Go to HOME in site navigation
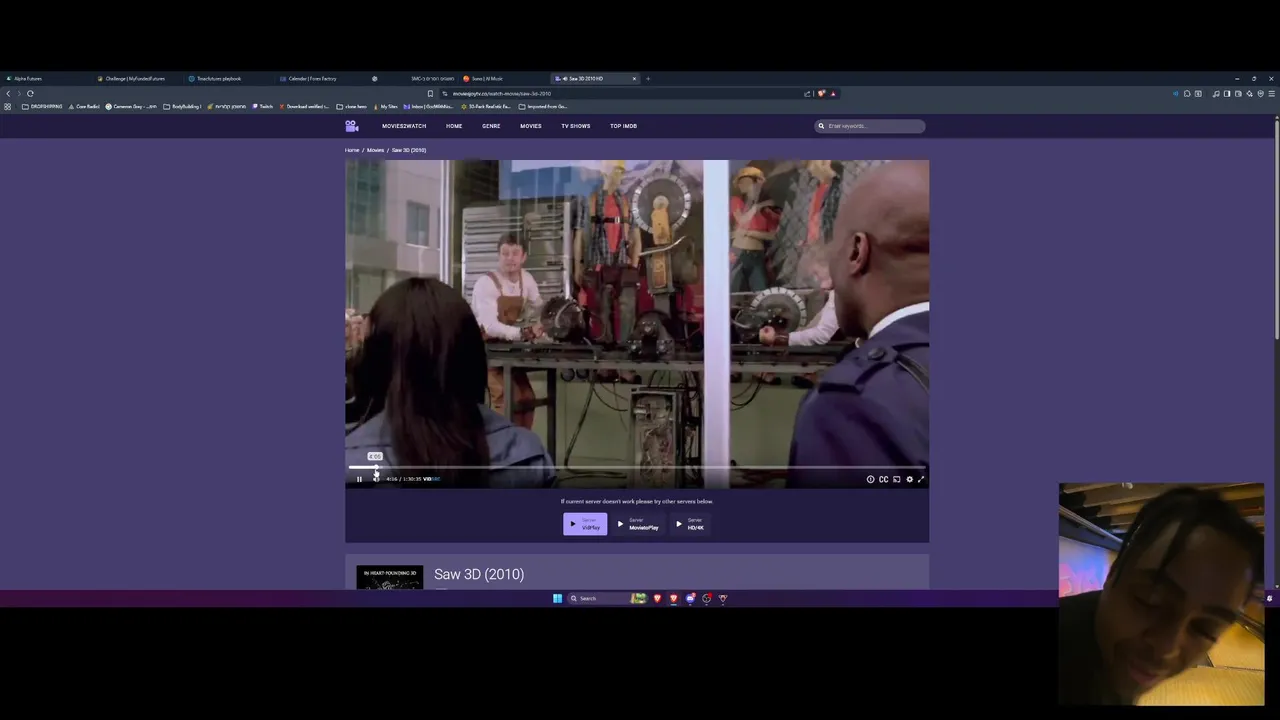This screenshot has width=1280, height=720. tap(454, 126)
